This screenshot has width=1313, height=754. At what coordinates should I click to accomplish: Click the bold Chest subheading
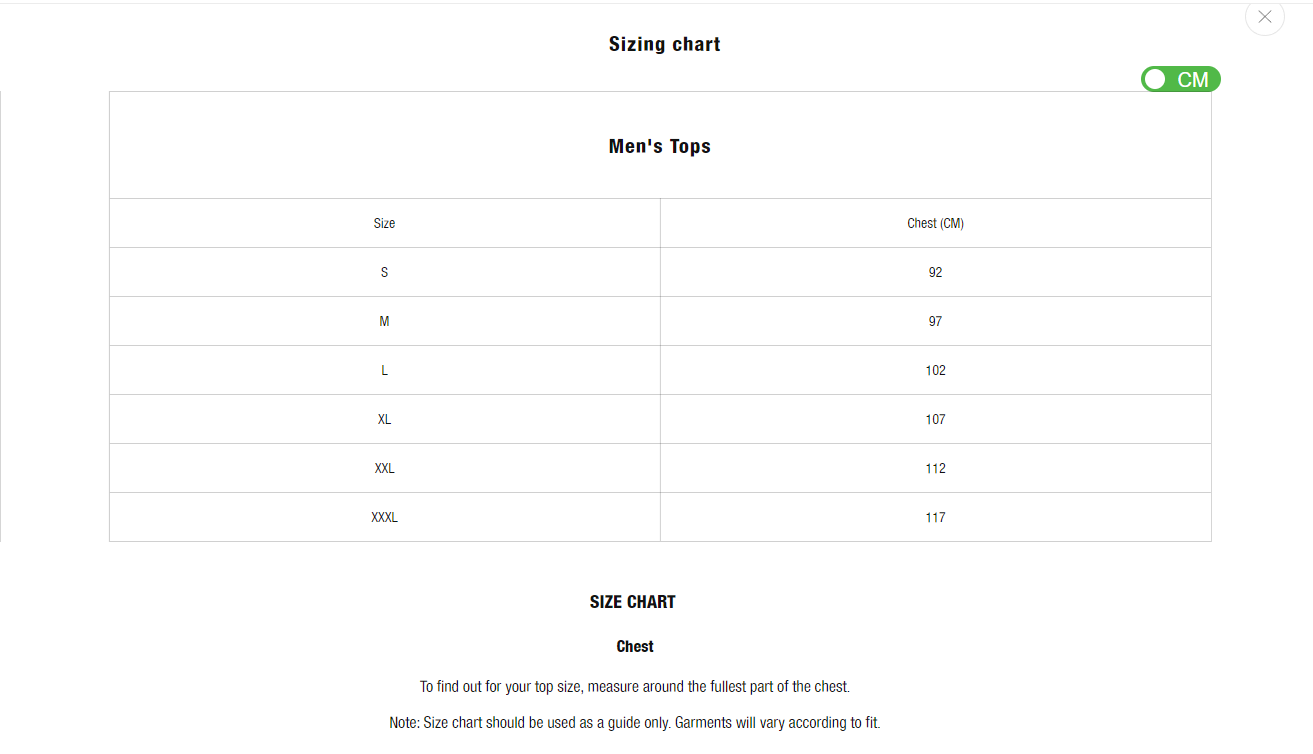click(635, 646)
